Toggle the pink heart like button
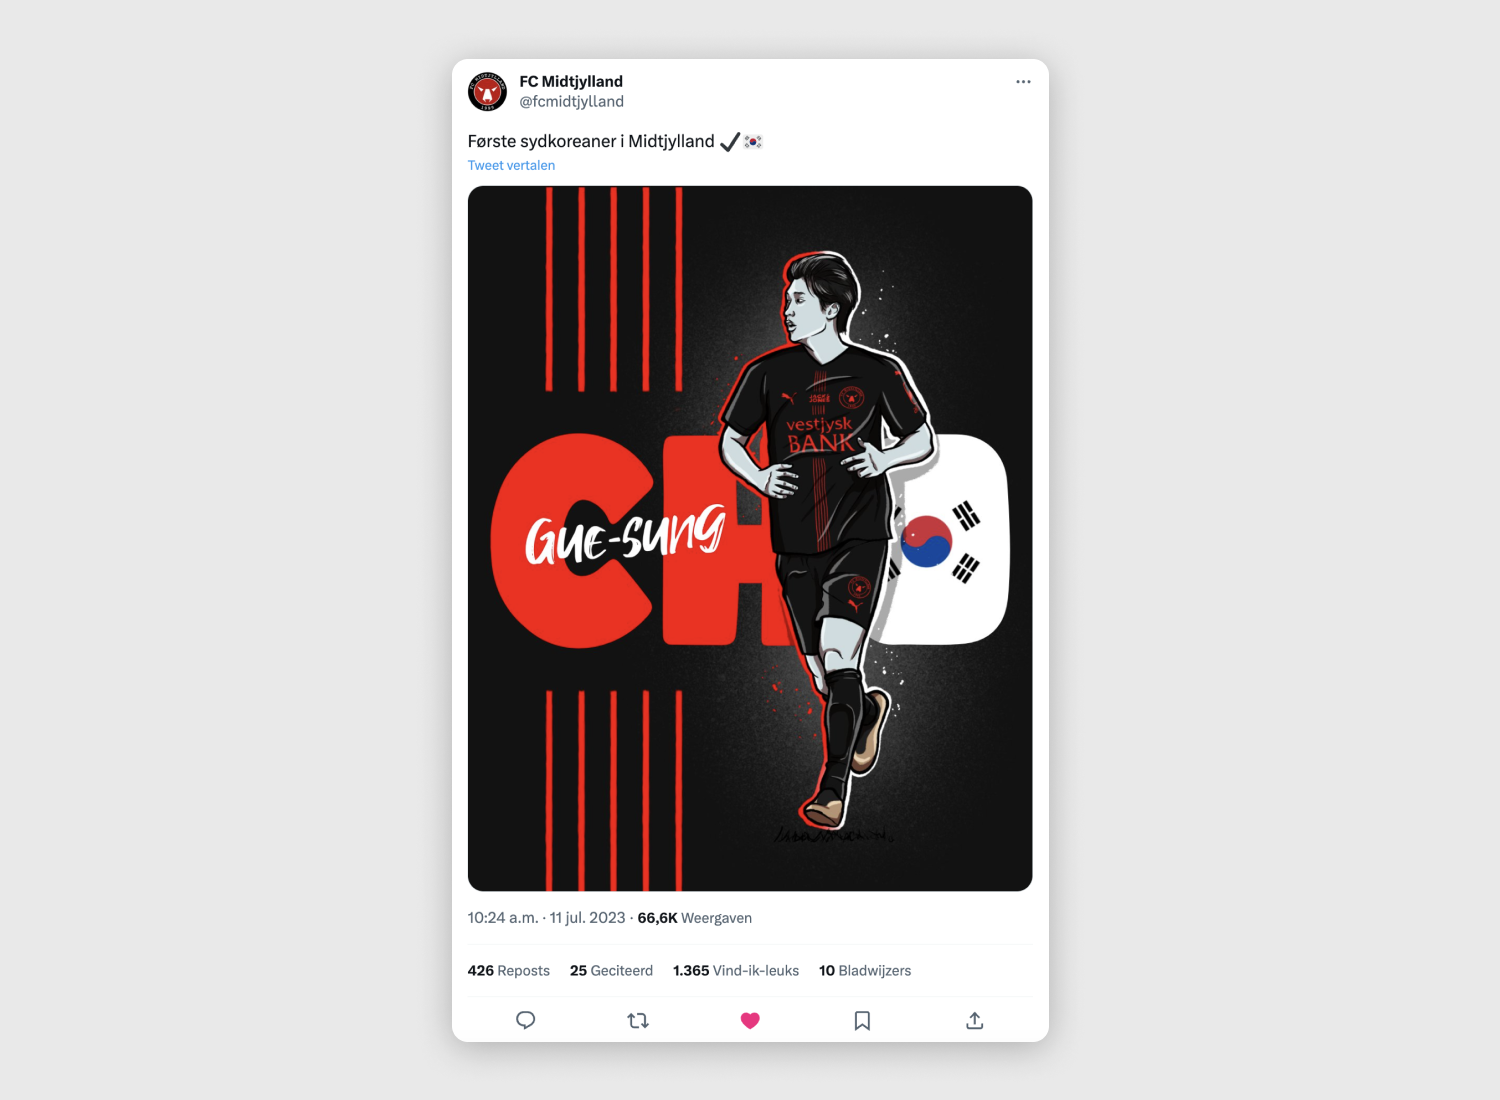 point(750,1020)
